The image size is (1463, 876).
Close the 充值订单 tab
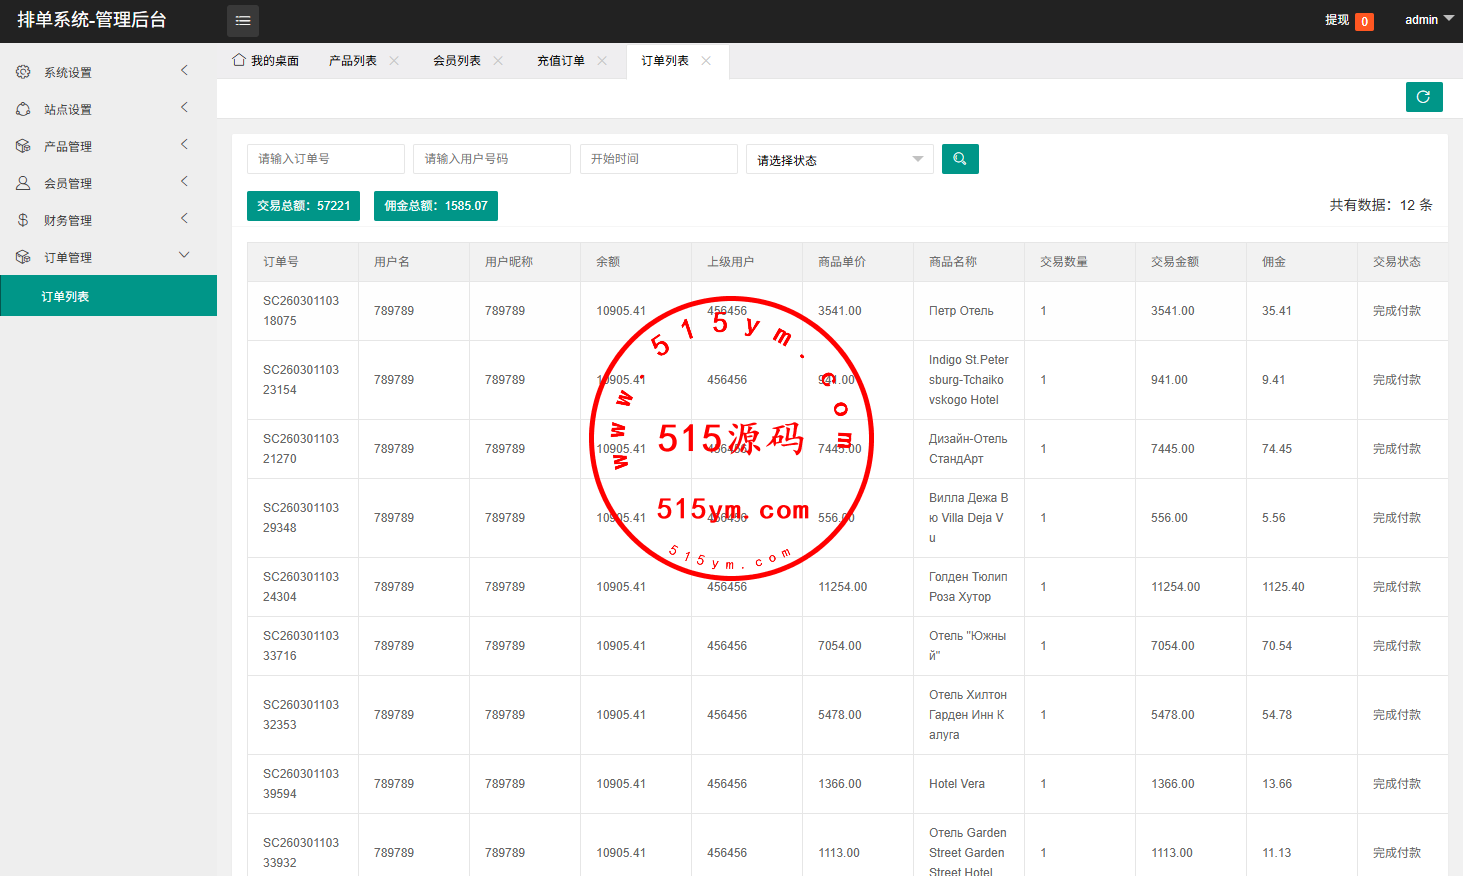602,61
